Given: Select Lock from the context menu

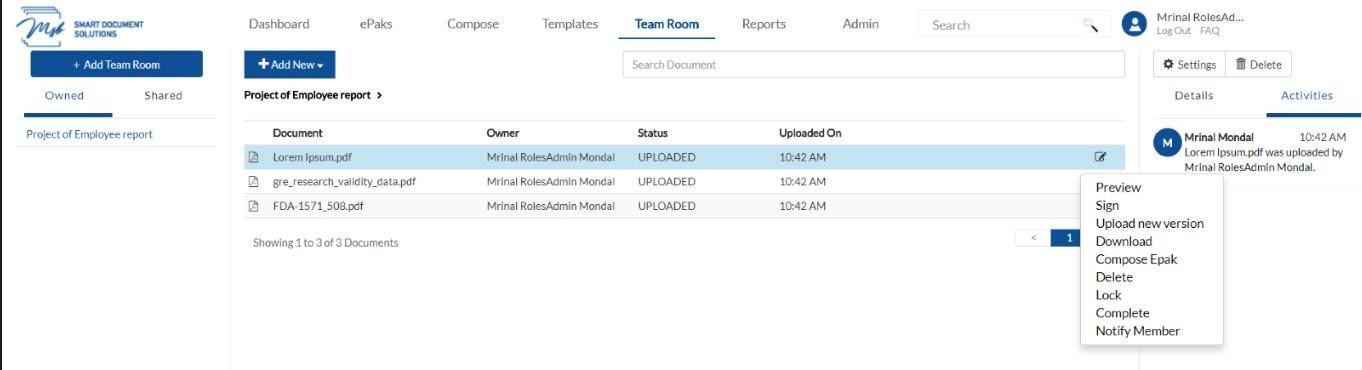Looking at the screenshot, I should 1108,295.
